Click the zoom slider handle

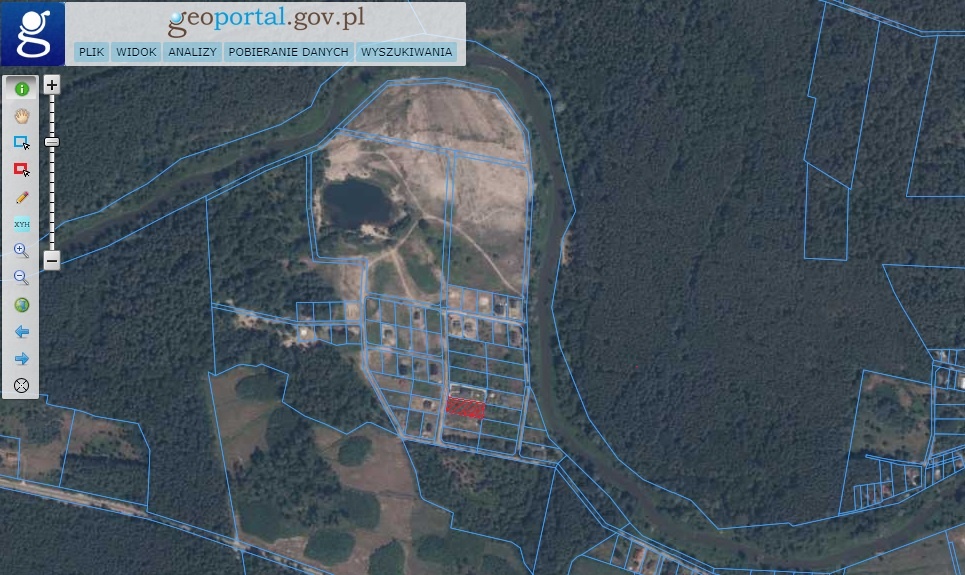coord(52,142)
